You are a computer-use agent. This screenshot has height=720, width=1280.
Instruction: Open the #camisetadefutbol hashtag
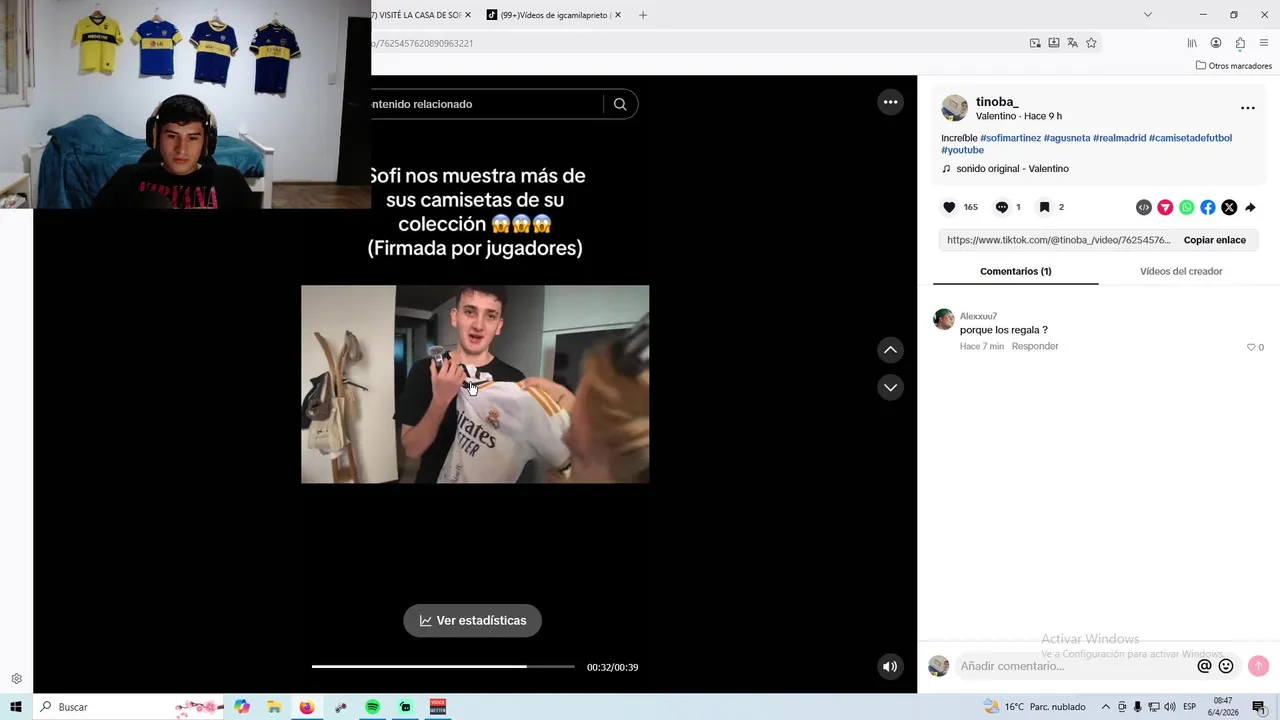[x=1190, y=138]
